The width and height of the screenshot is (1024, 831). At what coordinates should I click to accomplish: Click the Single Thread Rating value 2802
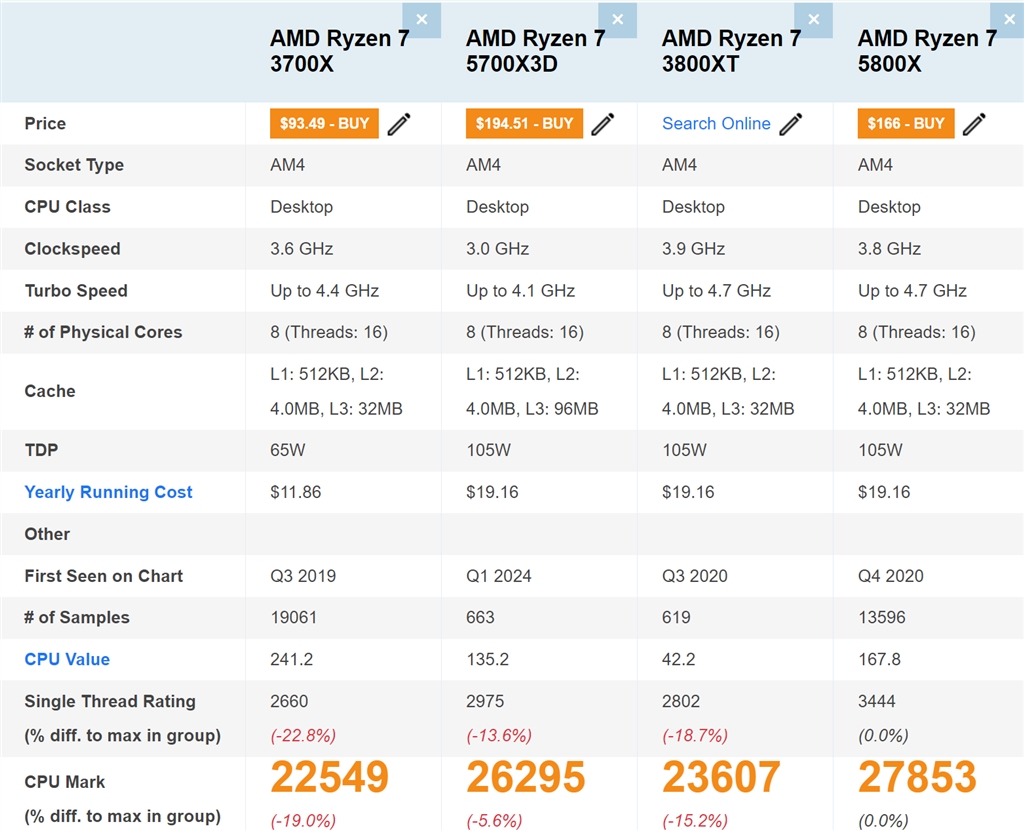coord(681,701)
